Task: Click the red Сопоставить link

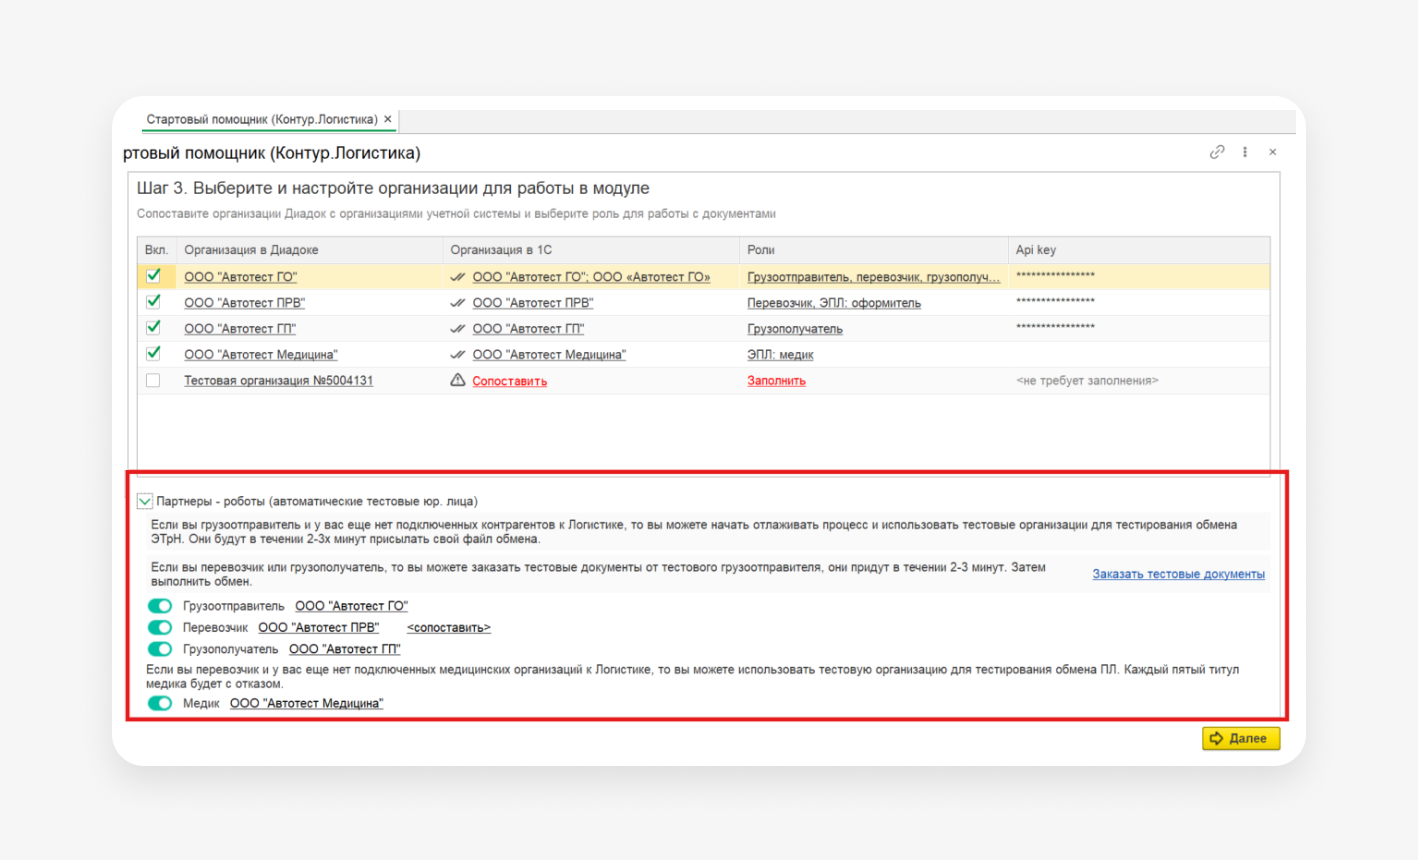Action: (x=510, y=381)
